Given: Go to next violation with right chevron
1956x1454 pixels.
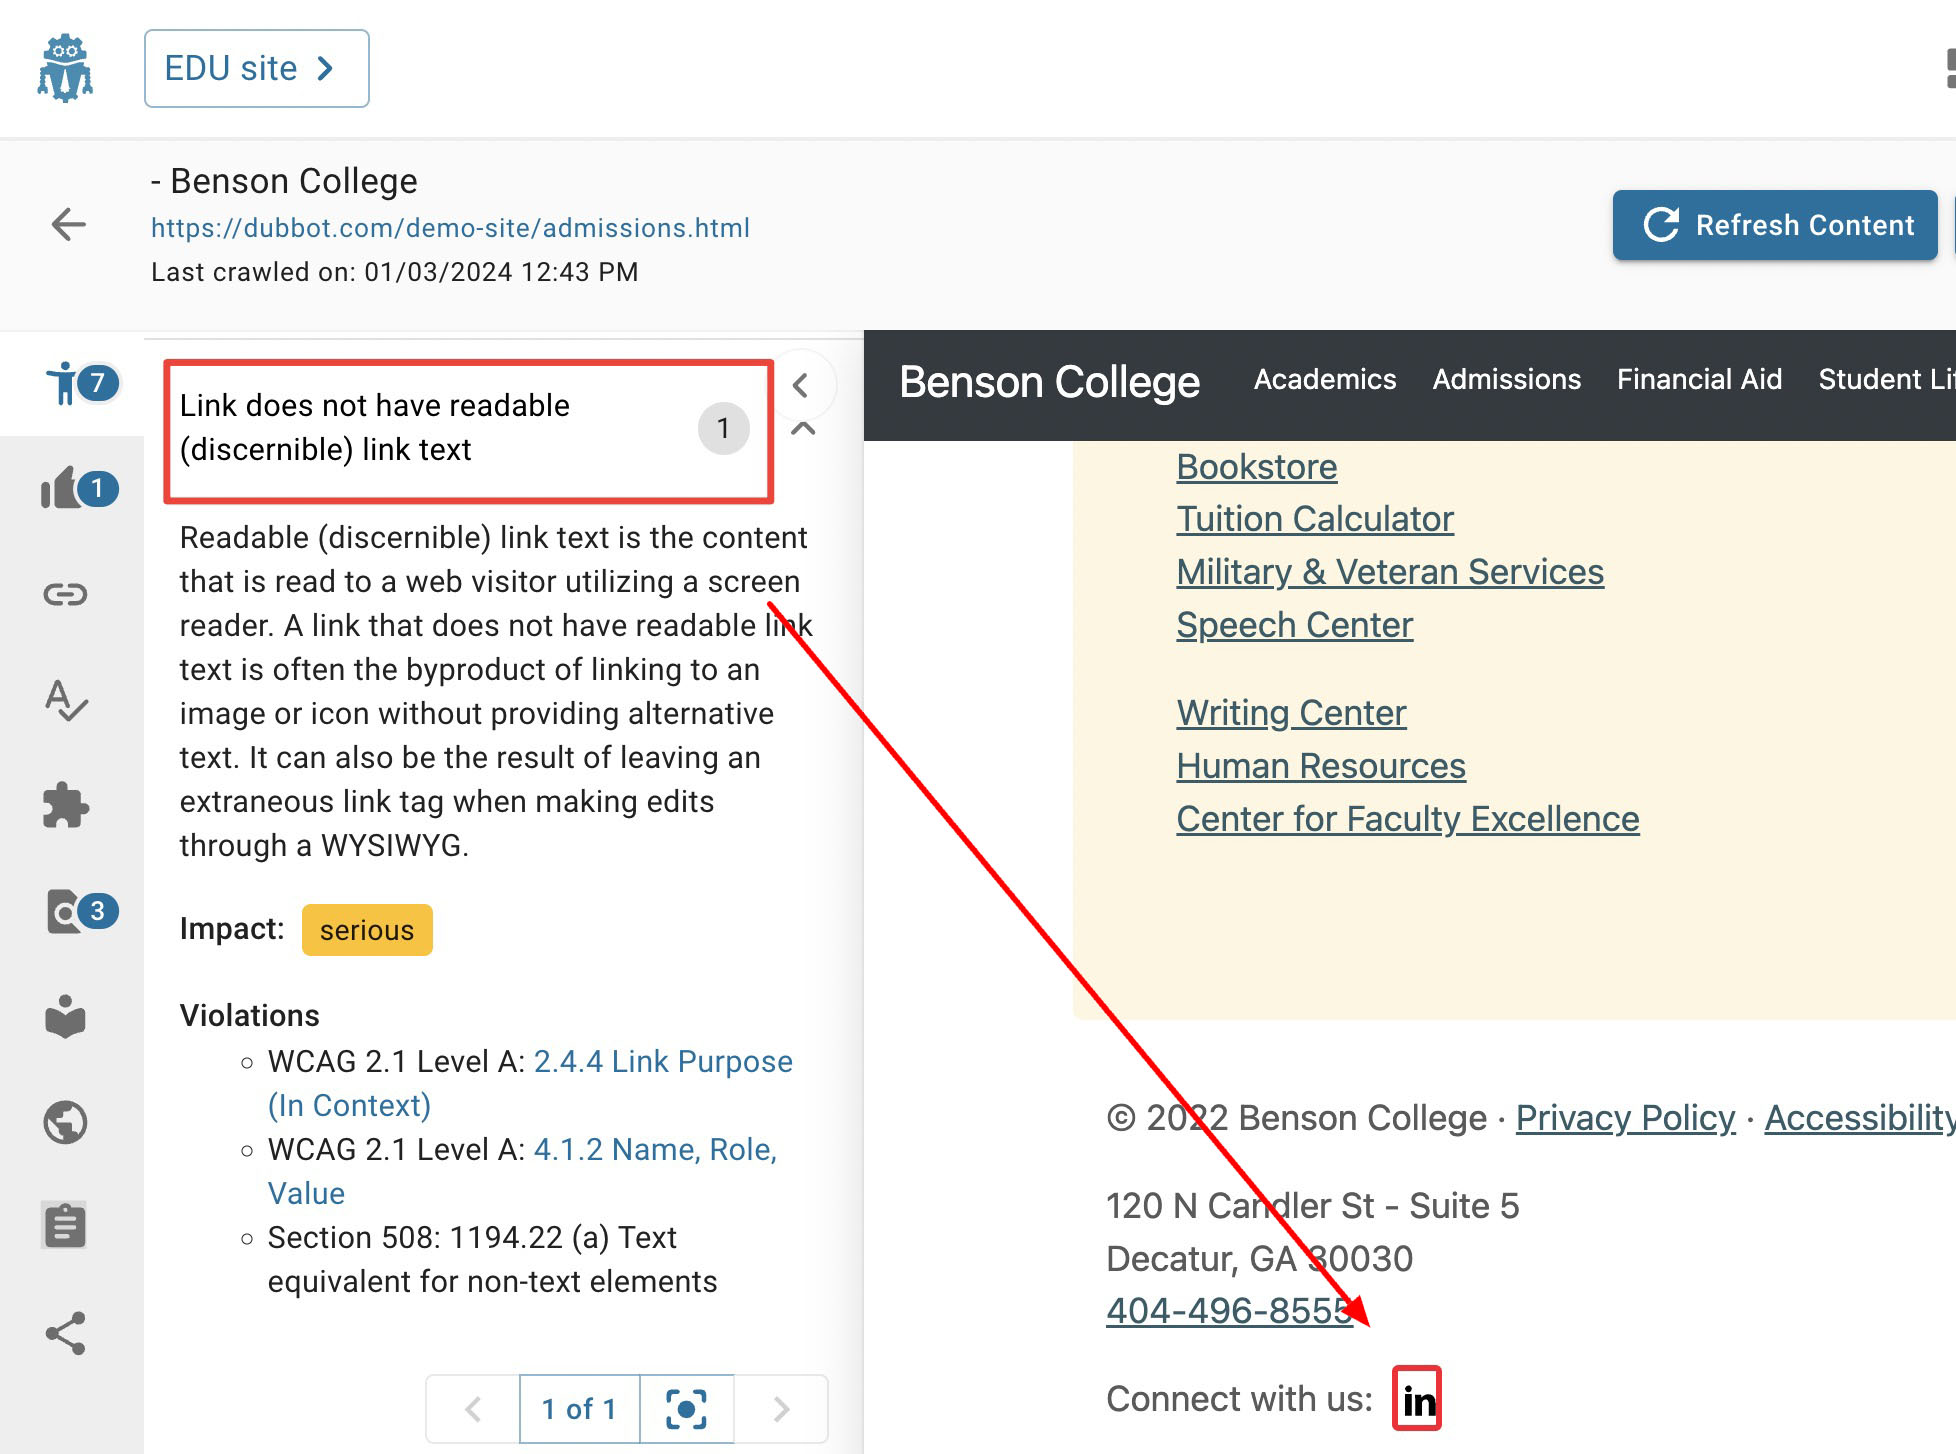Looking at the screenshot, I should 781,1408.
